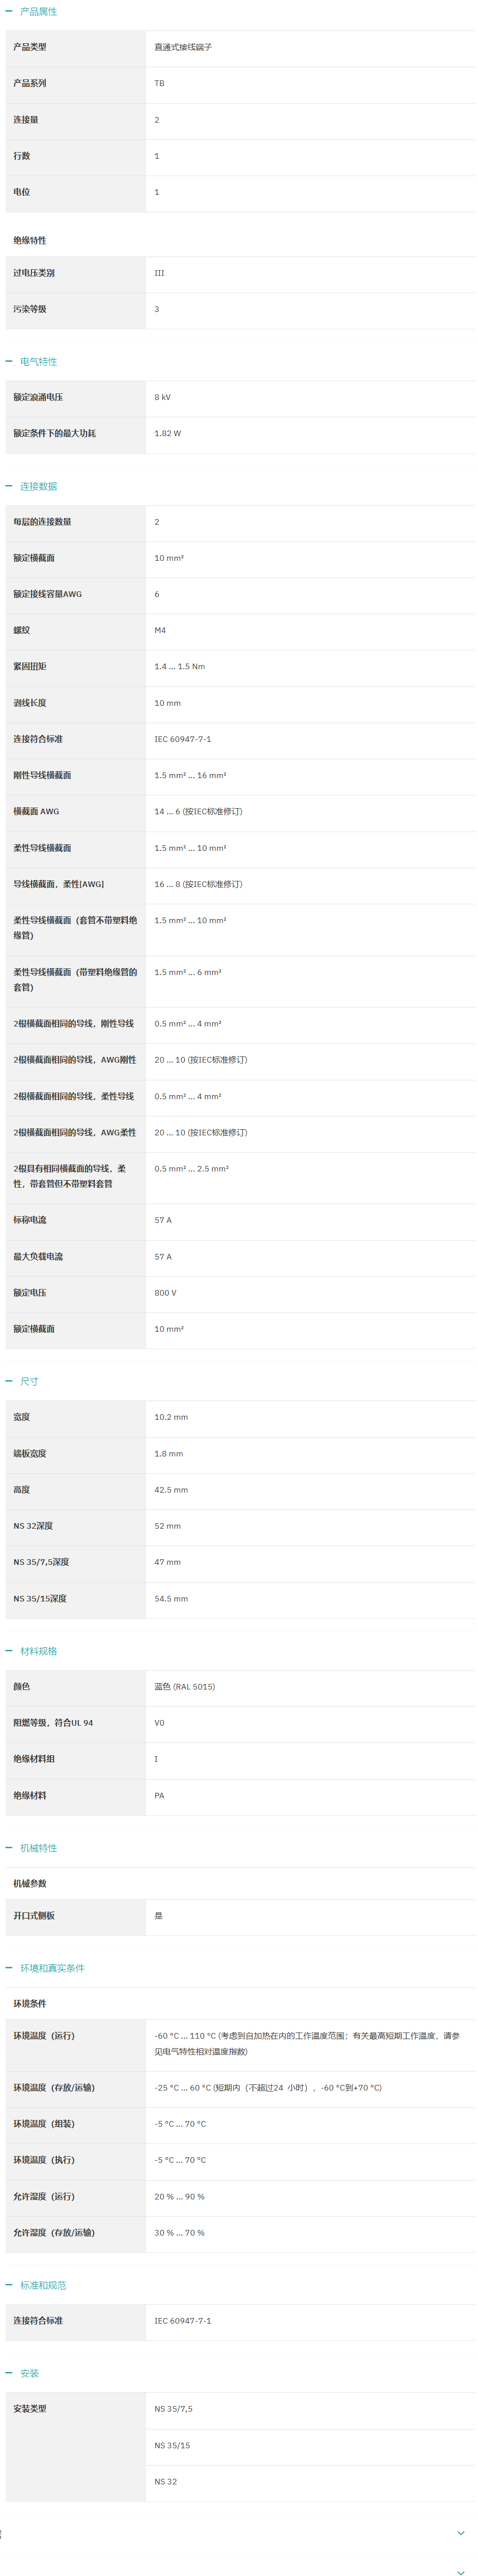Select the 高度 value 42.5 mm
478x2576 pixels.
coord(171,1490)
